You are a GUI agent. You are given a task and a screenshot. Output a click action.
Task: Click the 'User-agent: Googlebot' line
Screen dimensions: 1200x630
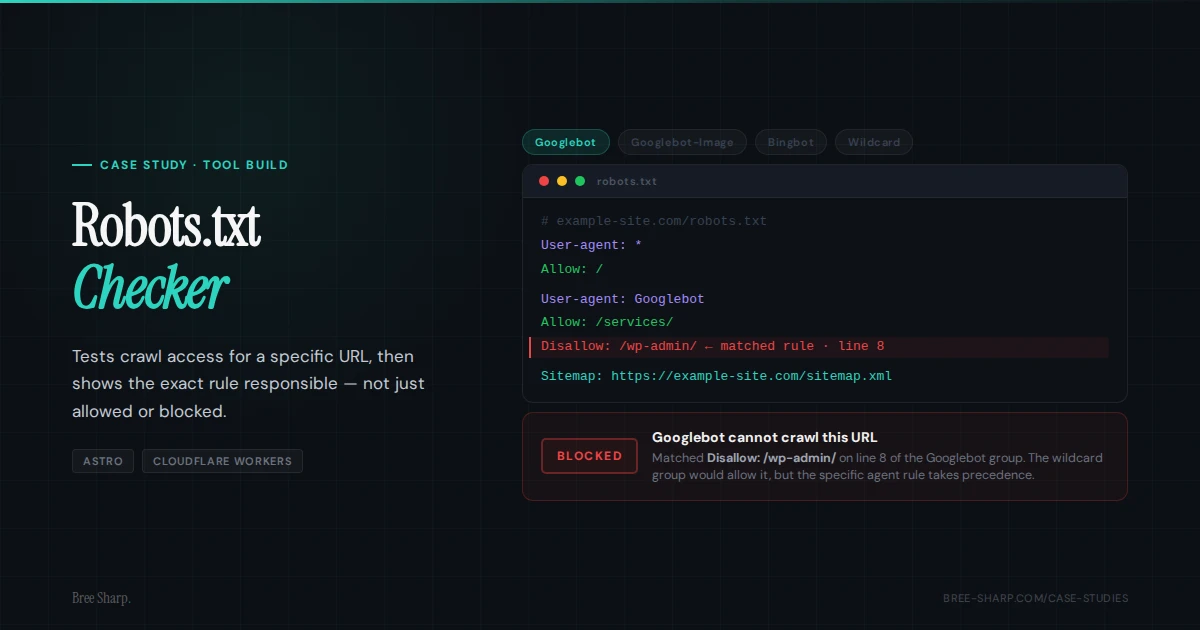(x=623, y=299)
